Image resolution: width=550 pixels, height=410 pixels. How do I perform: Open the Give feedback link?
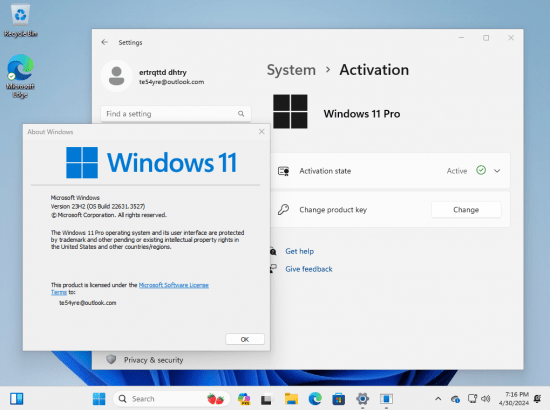(x=309, y=269)
